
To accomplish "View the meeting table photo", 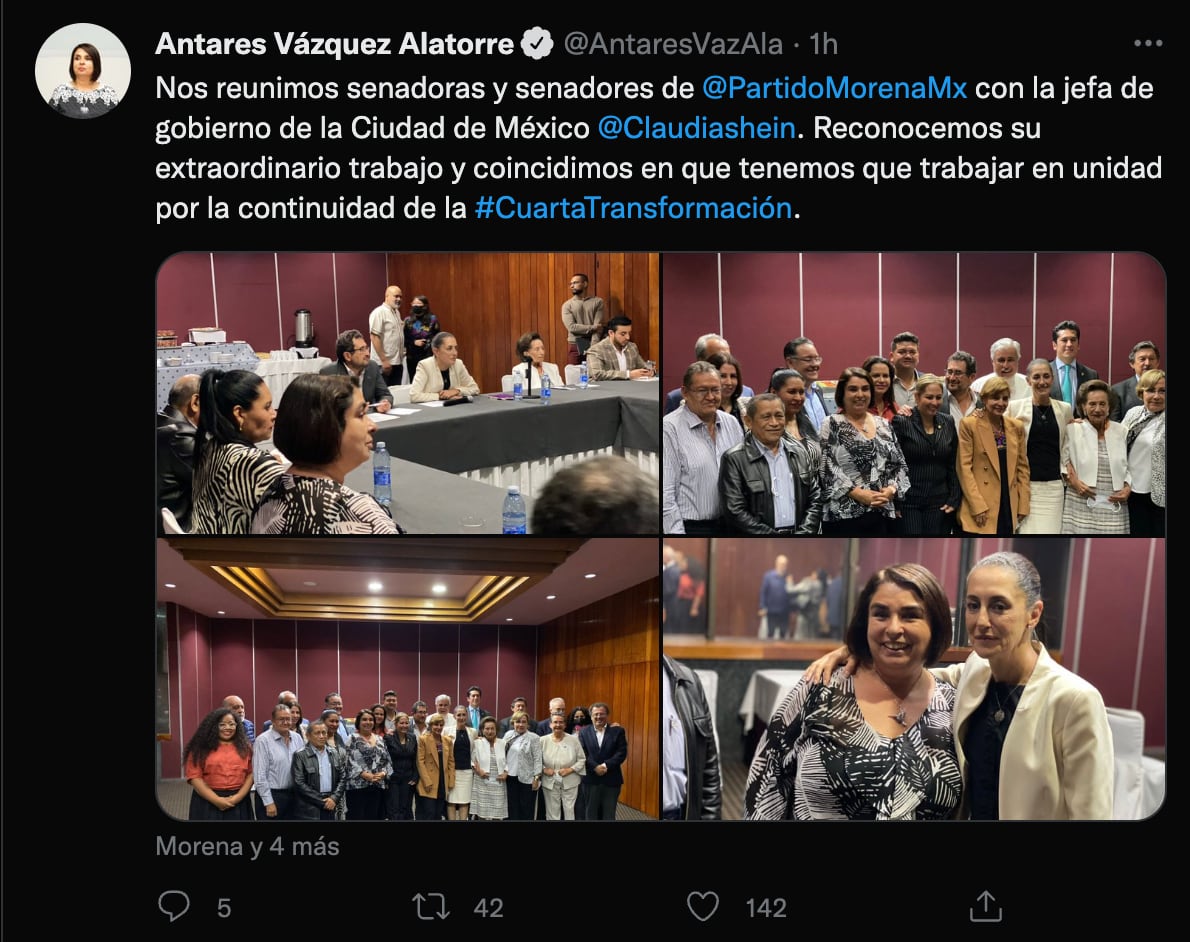I will [x=408, y=393].
